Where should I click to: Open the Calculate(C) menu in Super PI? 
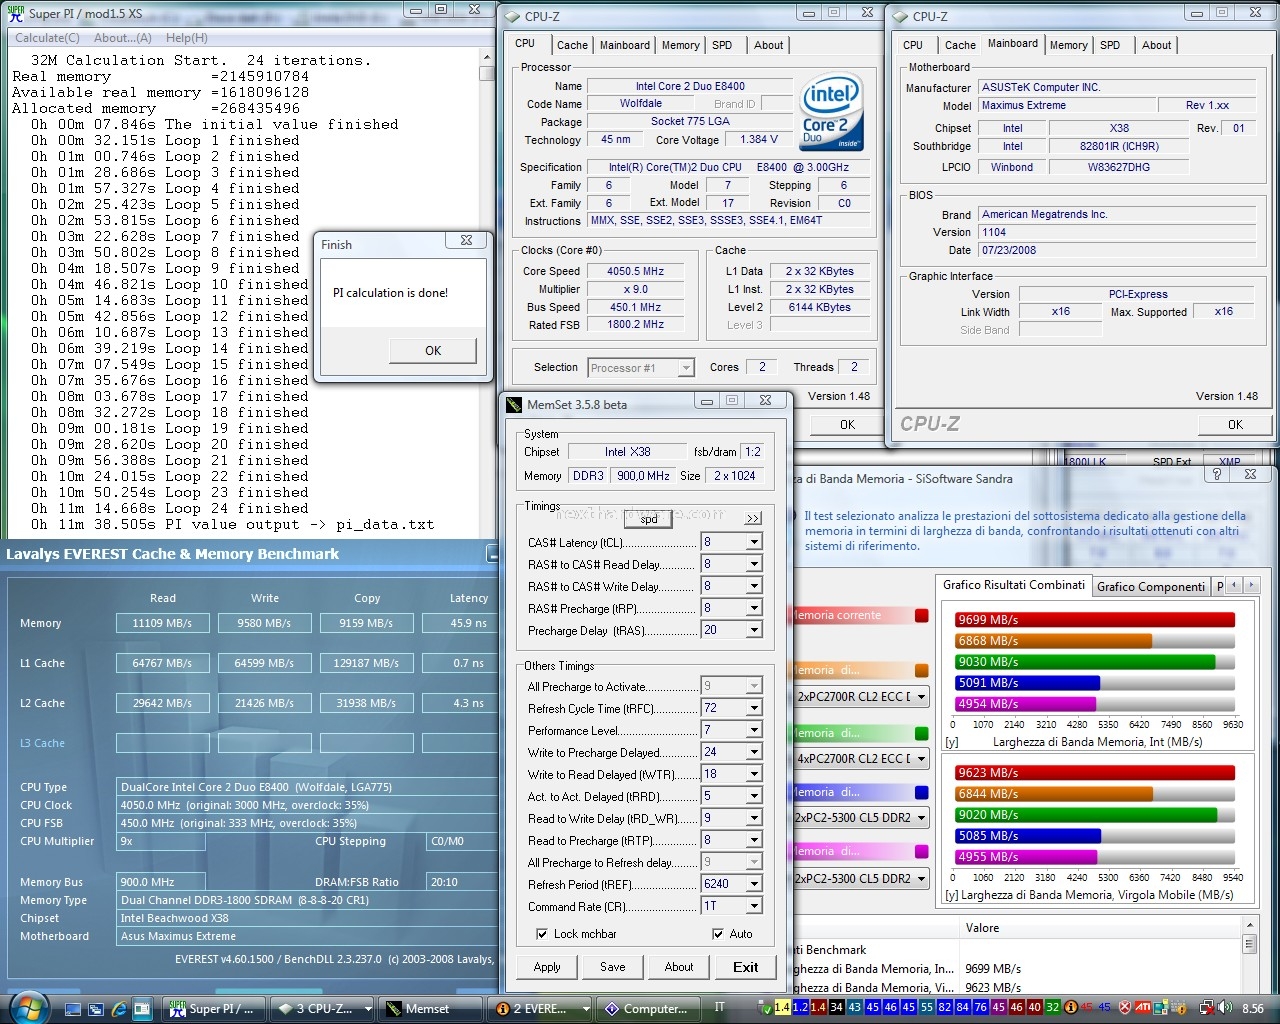48,38
